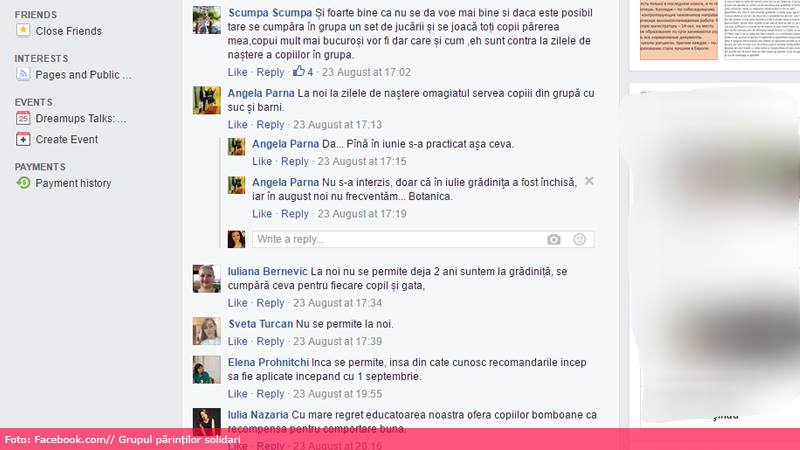Select the Payment history menu item

(x=73, y=183)
